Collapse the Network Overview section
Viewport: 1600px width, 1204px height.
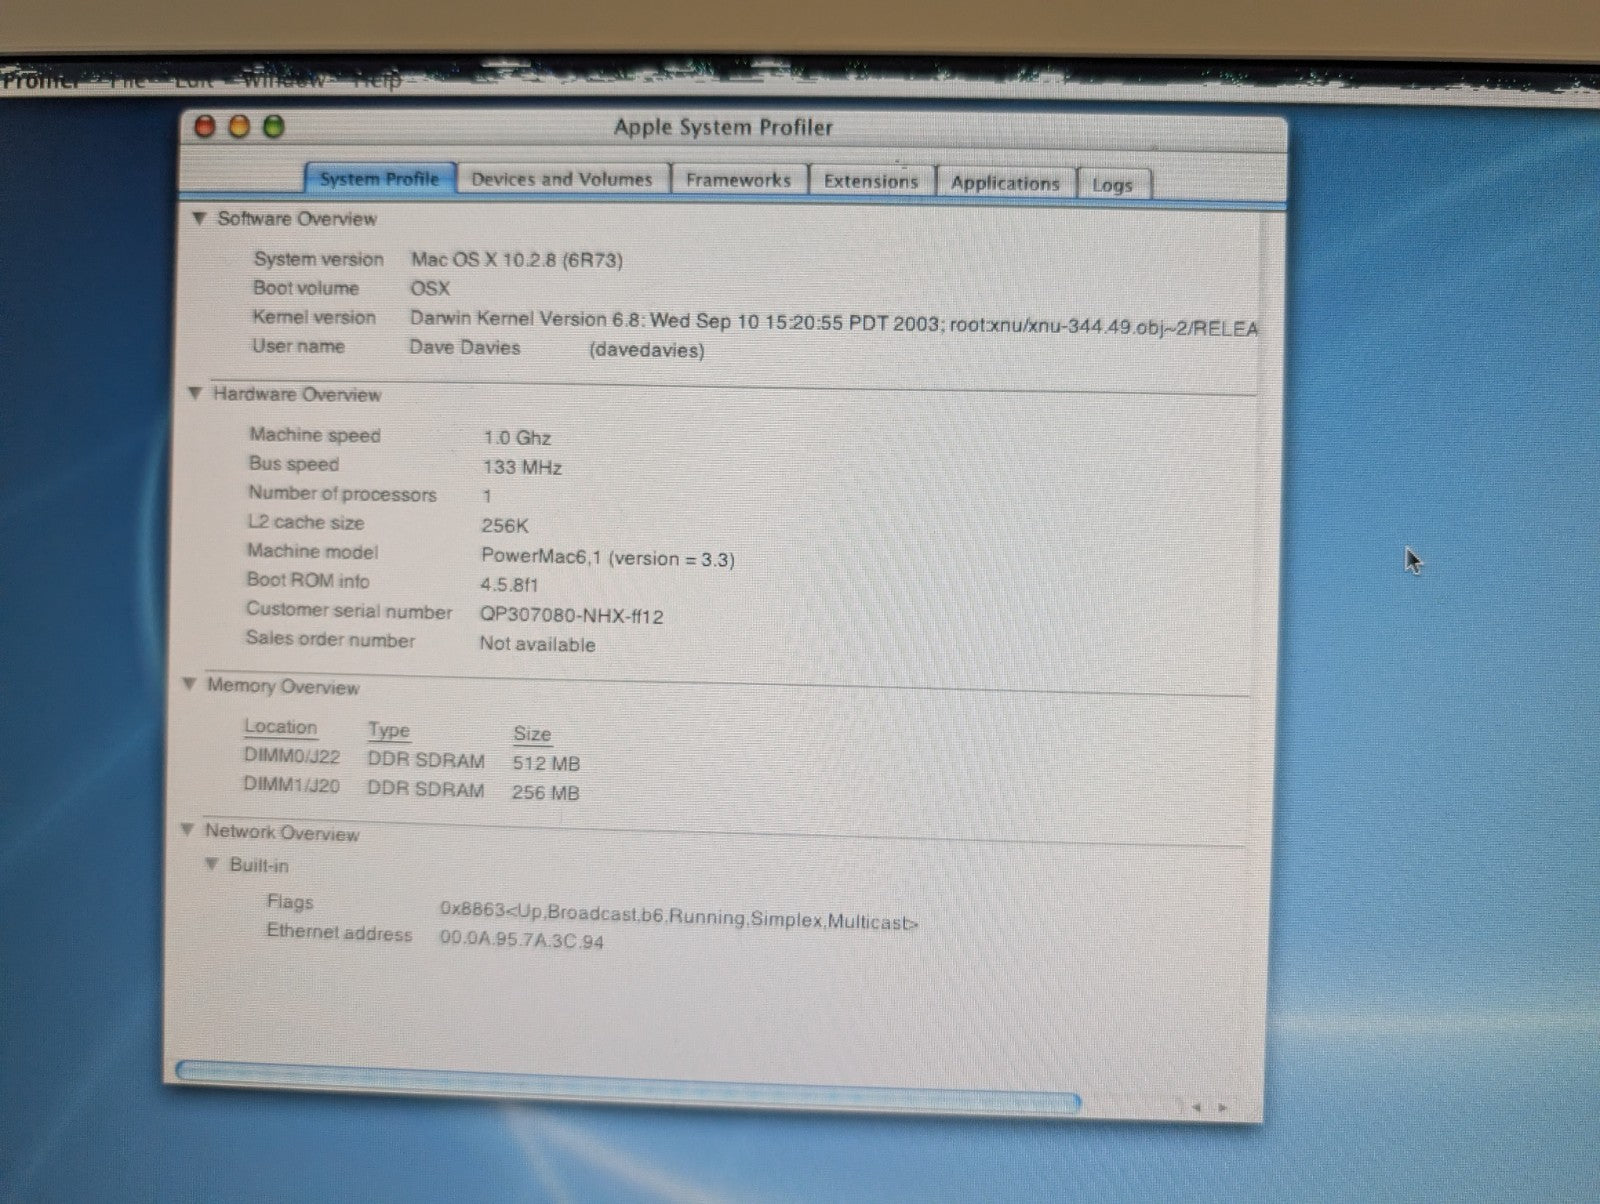187,830
